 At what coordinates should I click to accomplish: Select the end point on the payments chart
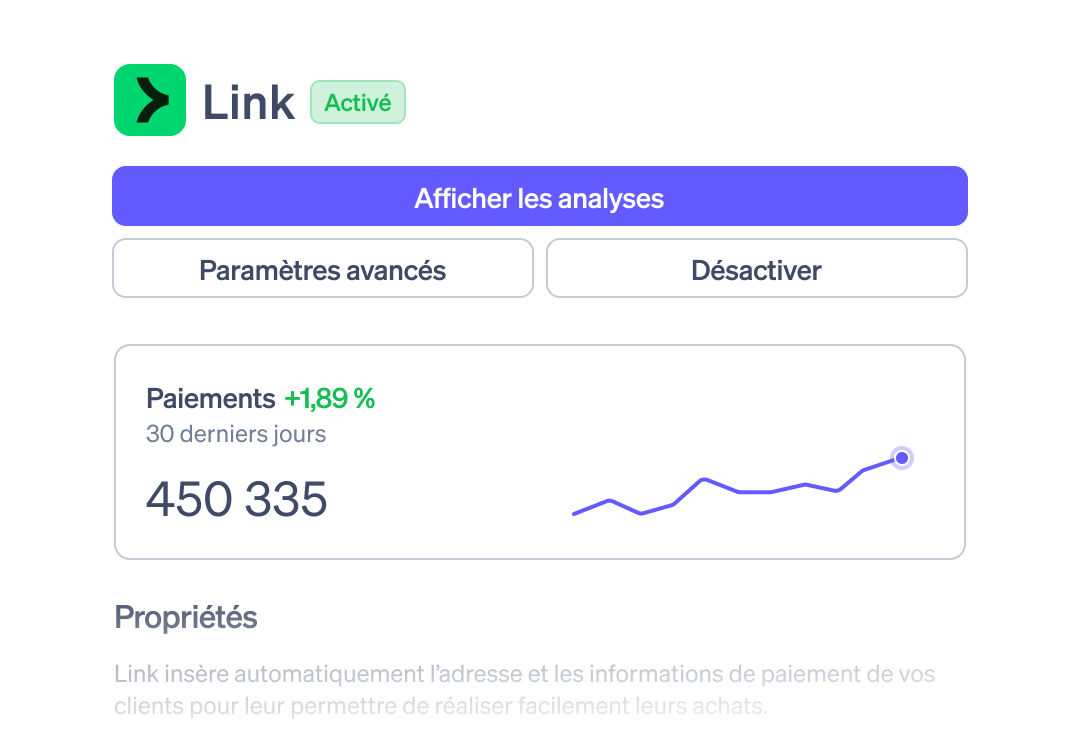pyautogui.click(x=902, y=458)
